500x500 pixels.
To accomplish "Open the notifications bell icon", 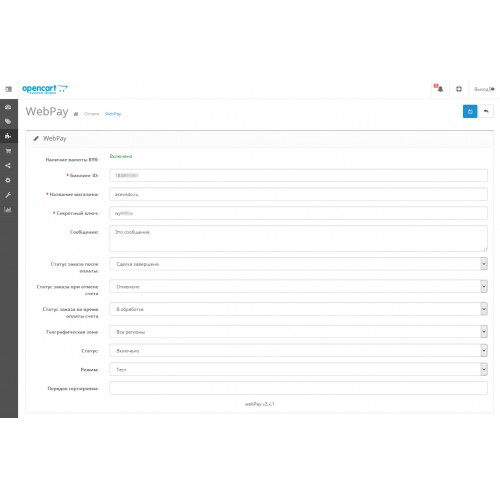I will tap(439, 88).
